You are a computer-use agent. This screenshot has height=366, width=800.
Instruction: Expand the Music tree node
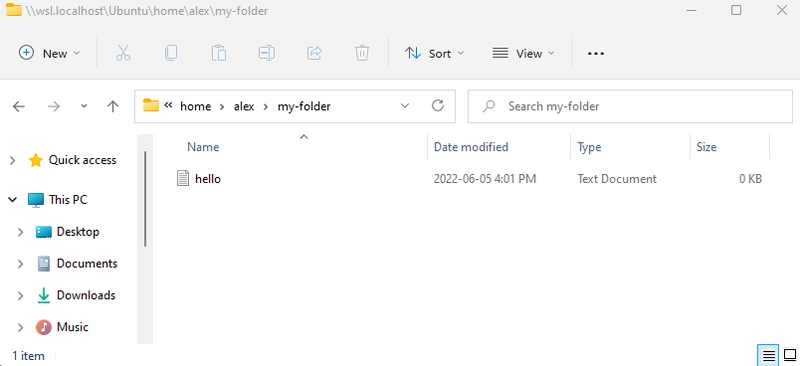20,327
